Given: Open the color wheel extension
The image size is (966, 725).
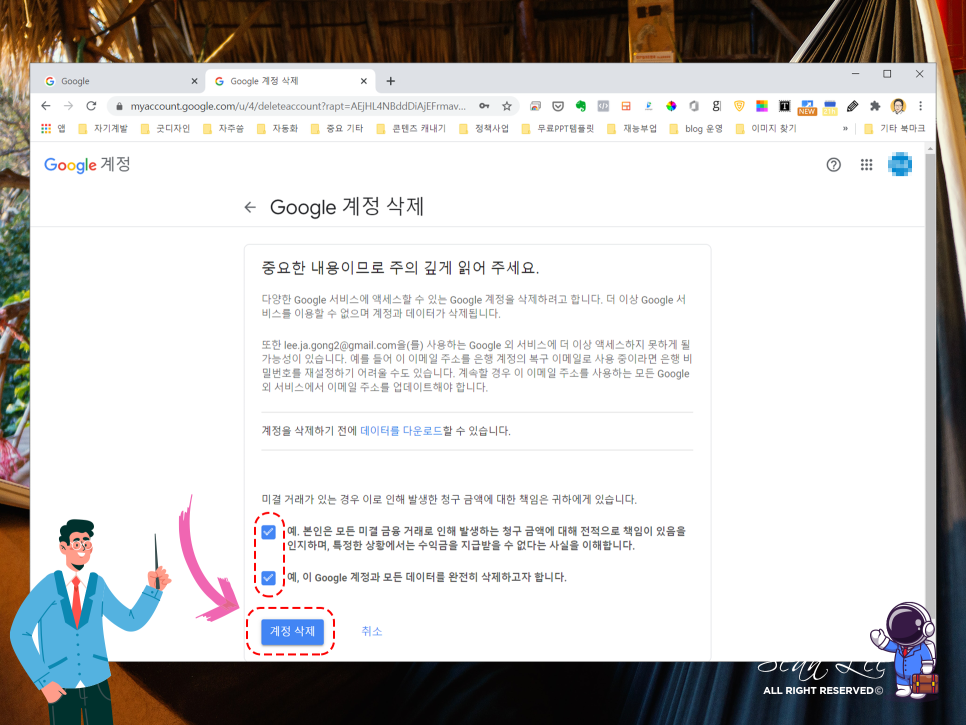Looking at the screenshot, I should [671, 106].
